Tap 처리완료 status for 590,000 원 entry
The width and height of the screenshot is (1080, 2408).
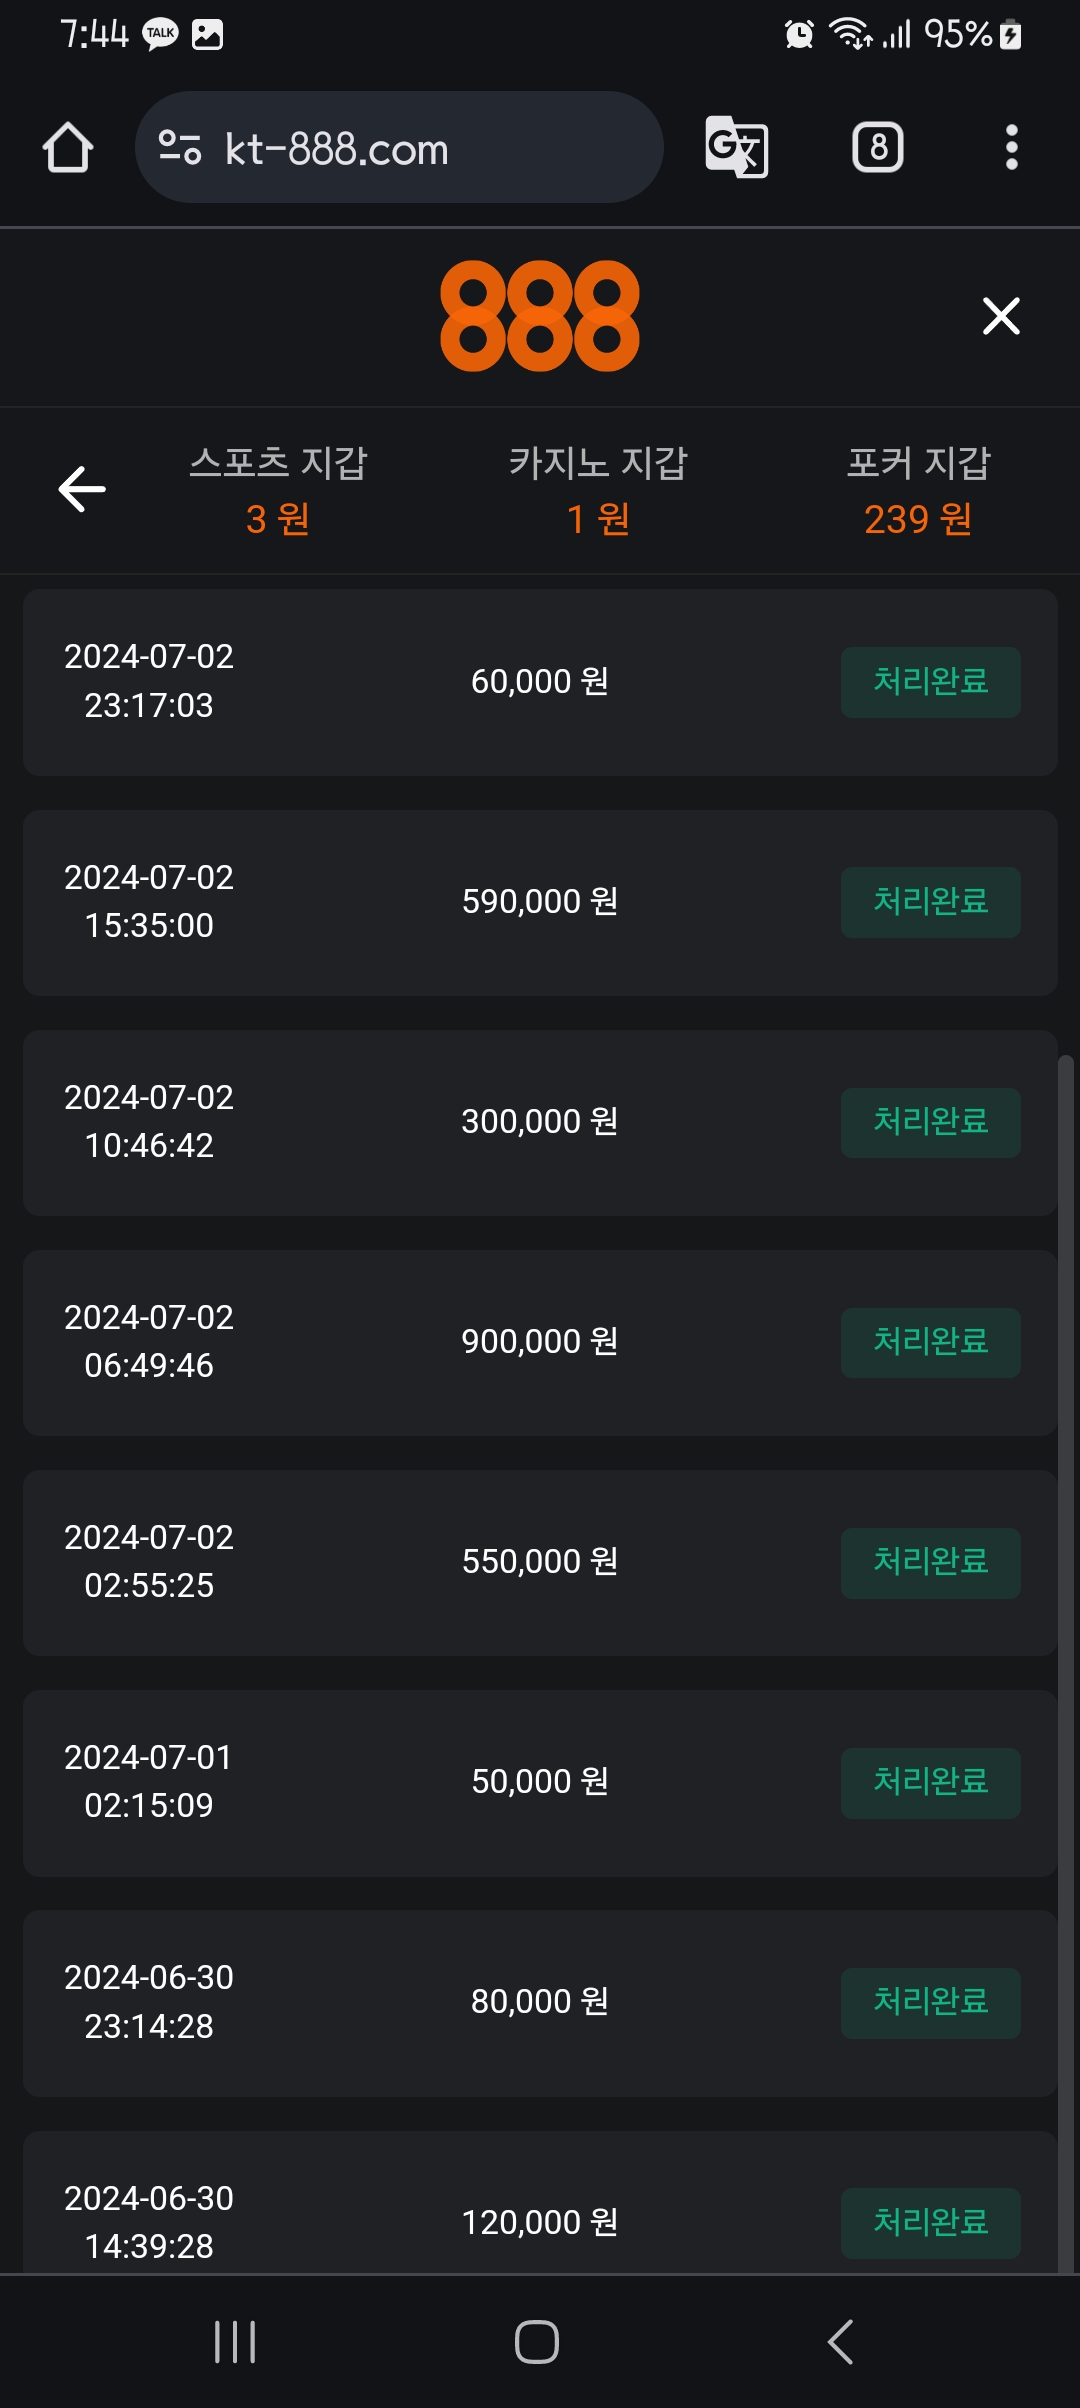(x=930, y=902)
